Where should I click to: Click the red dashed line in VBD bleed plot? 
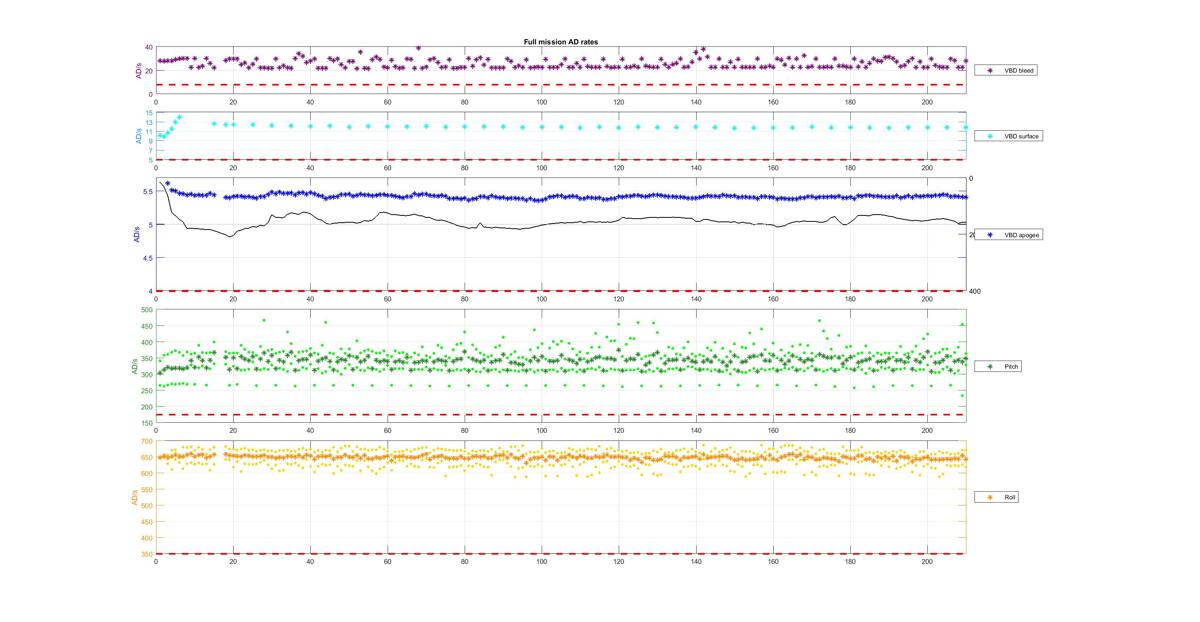click(561, 85)
